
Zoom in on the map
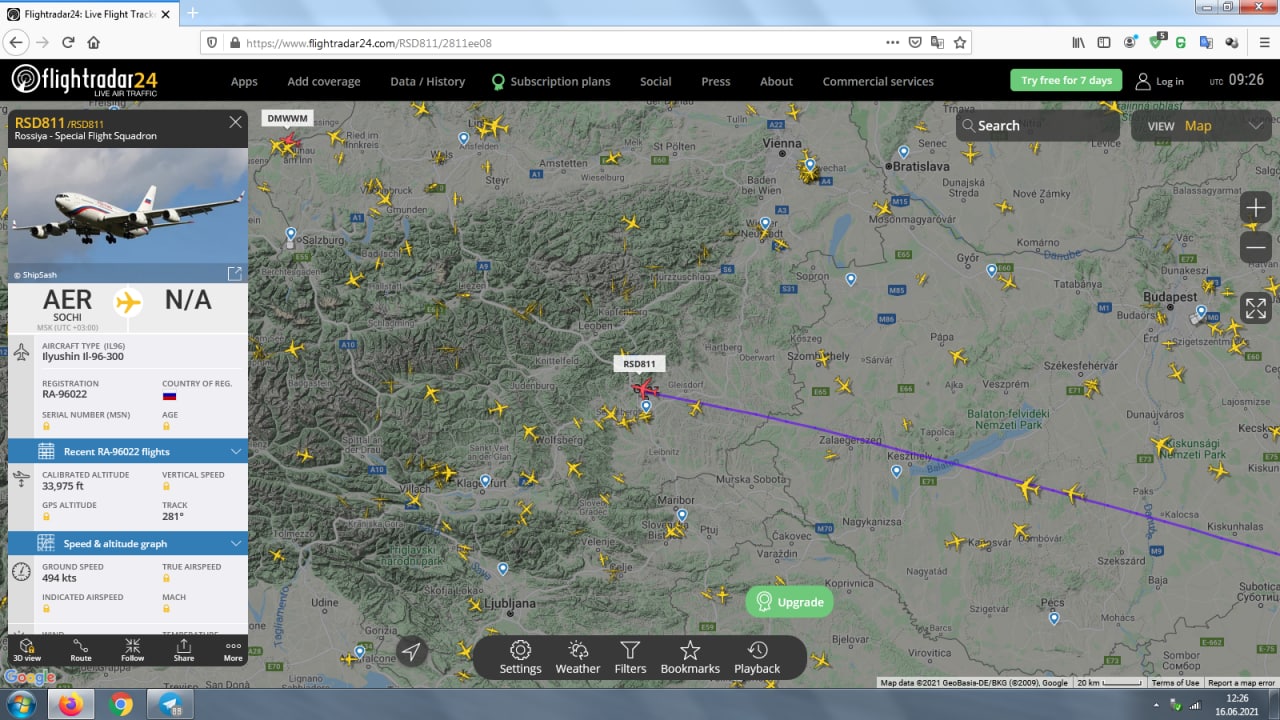[1256, 208]
